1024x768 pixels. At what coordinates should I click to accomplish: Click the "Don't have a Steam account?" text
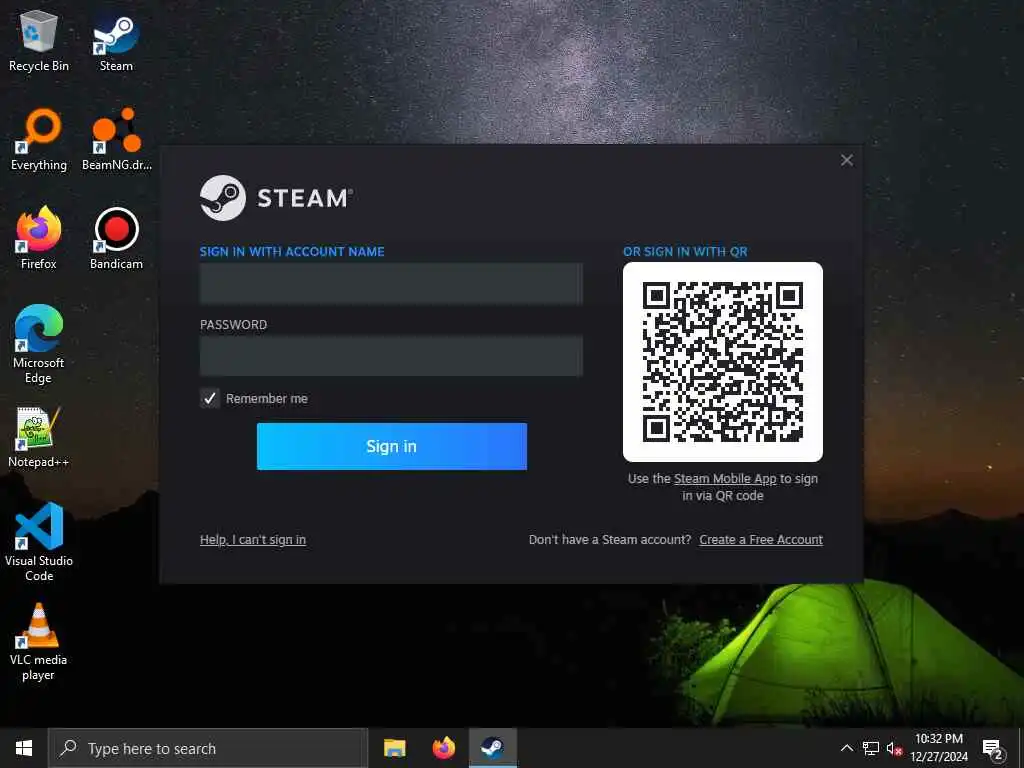610,539
